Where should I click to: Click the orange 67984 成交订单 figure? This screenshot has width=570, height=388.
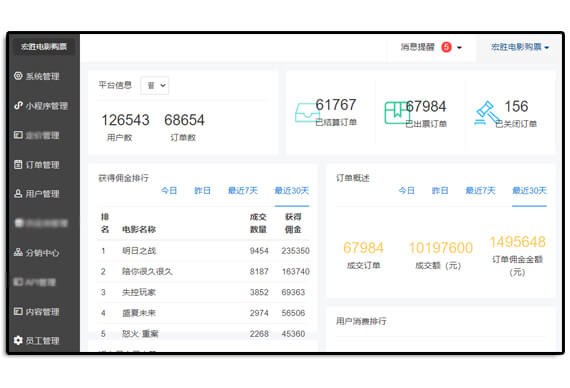pyautogui.click(x=364, y=248)
